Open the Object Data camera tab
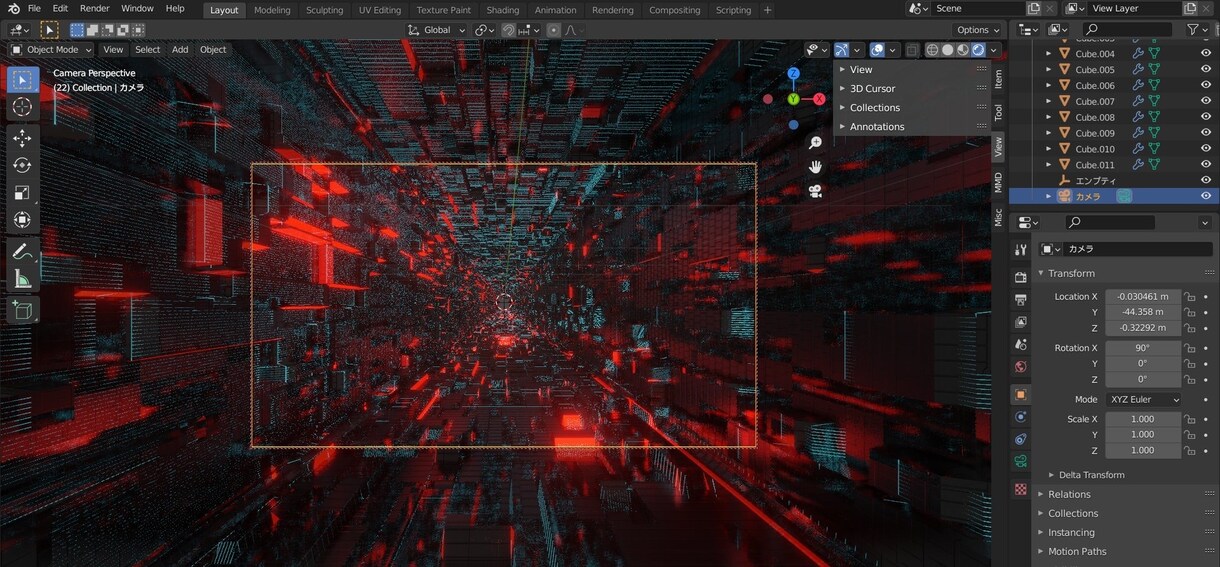1220x567 pixels. point(1021,461)
